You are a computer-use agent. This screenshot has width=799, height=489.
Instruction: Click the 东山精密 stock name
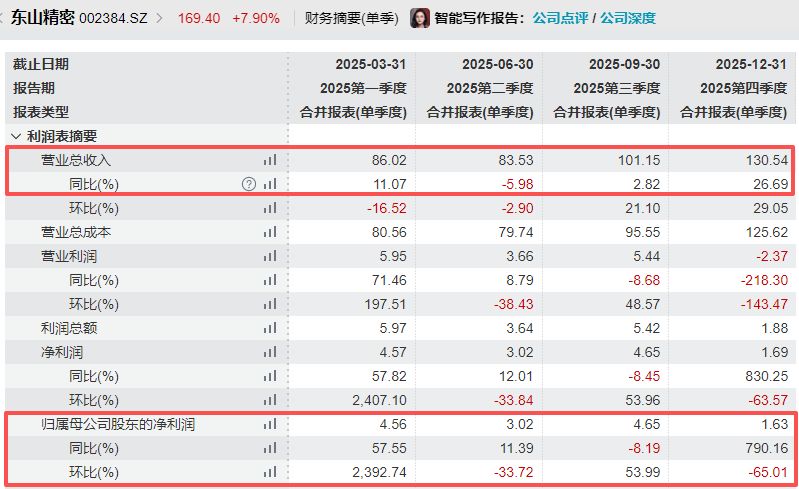point(43,18)
